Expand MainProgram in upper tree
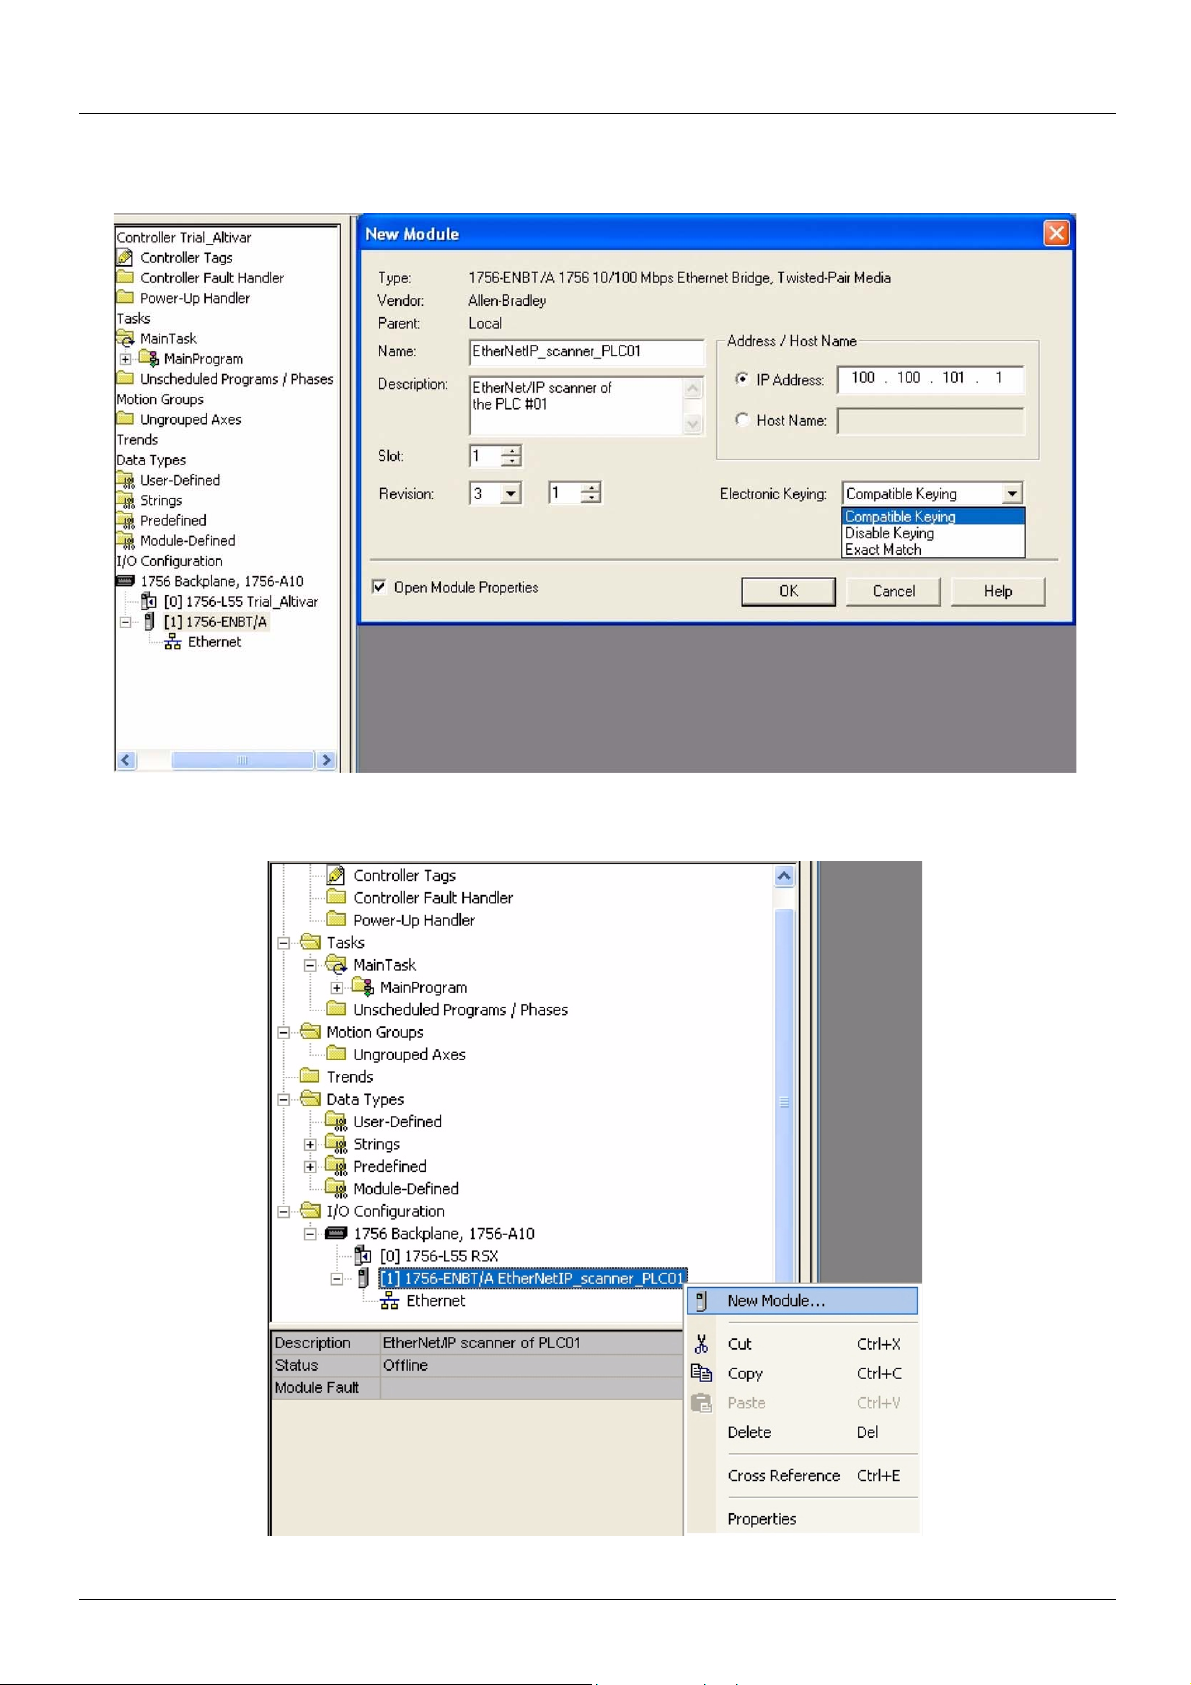 click(x=126, y=359)
